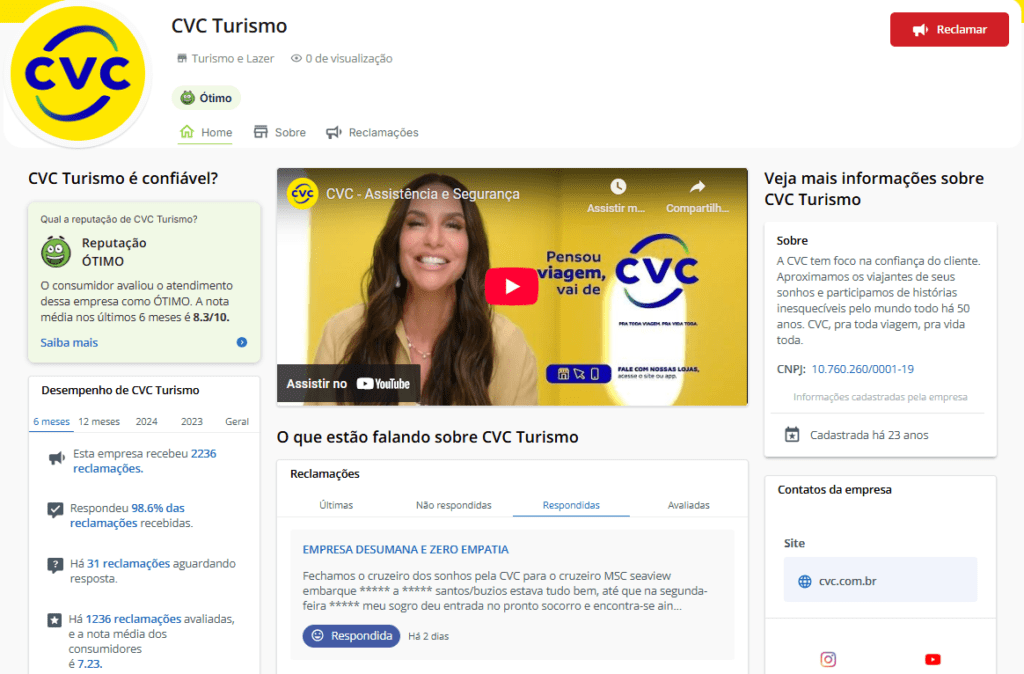This screenshot has height=674, width=1024.
Task: Click the CVC channel avatar in video
Action: pos(302,193)
